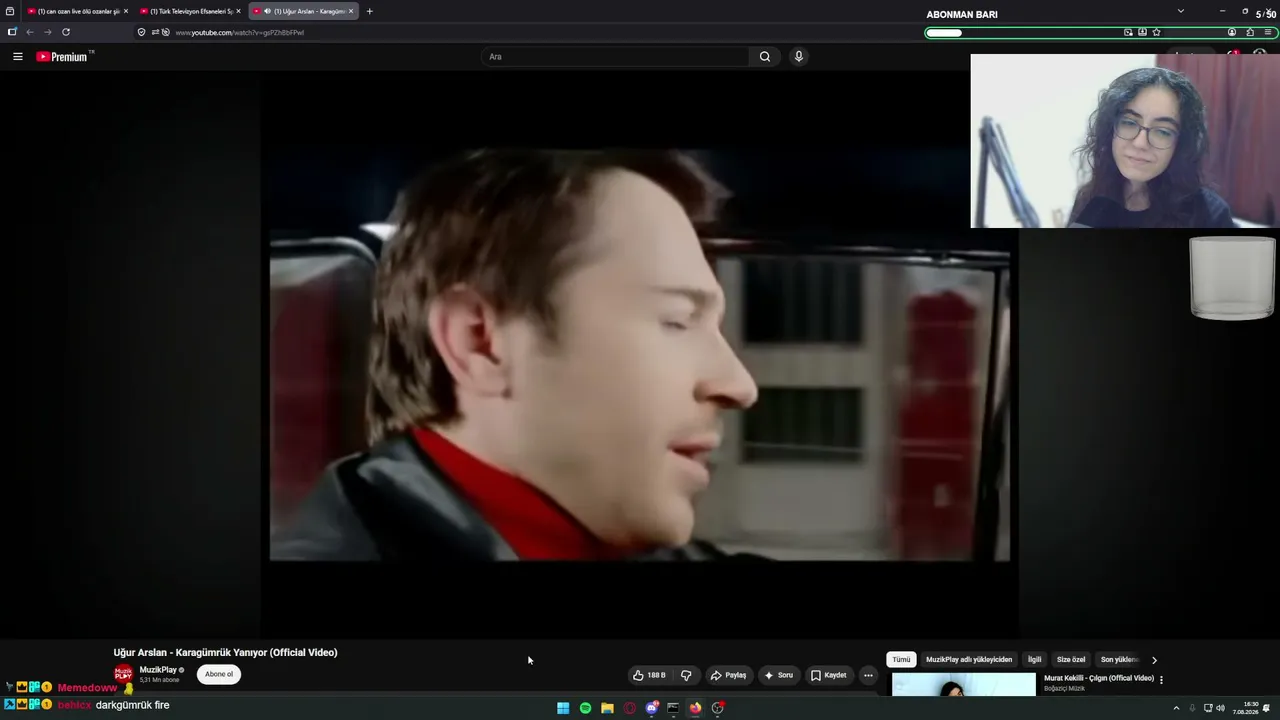Expand the tab list dropdown chevron
The width and height of the screenshot is (1280, 720).
pyautogui.click(x=1180, y=11)
